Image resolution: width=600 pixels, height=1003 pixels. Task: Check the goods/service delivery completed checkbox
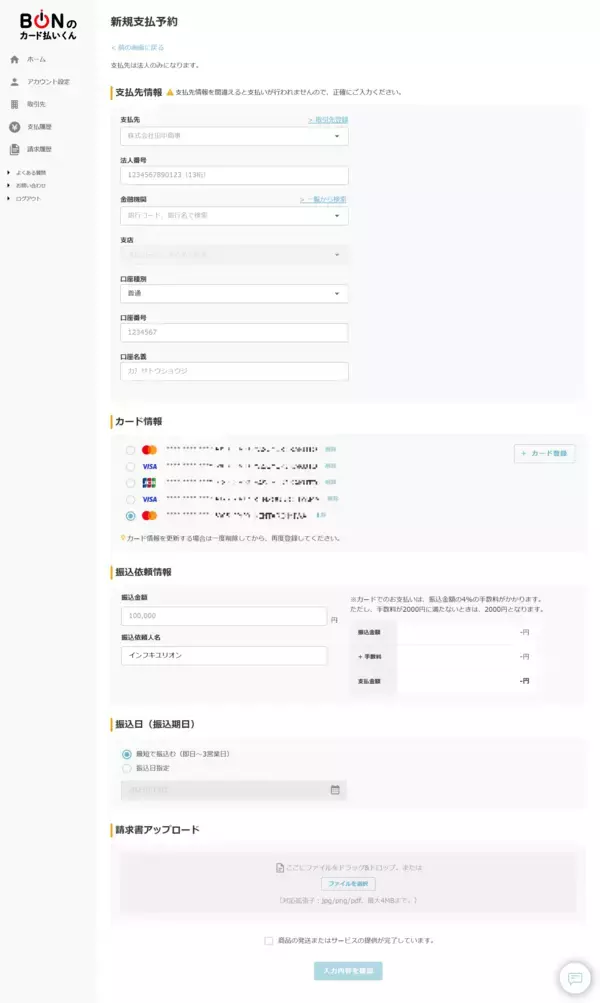click(x=269, y=941)
